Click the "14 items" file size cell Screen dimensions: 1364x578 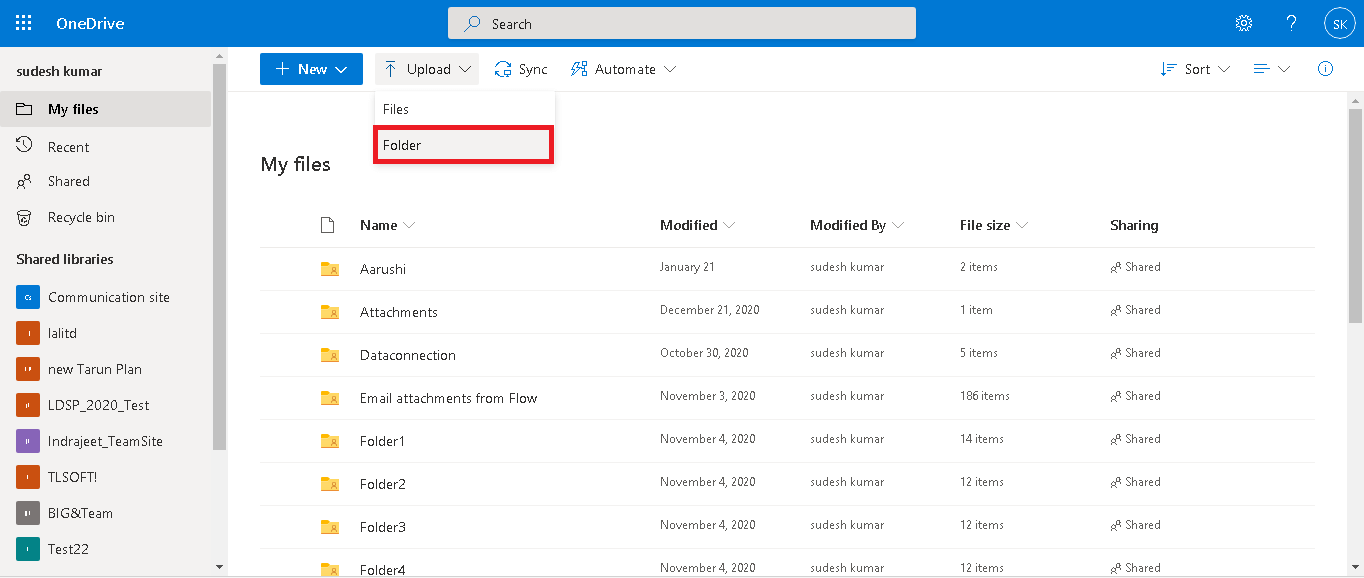coord(982,439)
